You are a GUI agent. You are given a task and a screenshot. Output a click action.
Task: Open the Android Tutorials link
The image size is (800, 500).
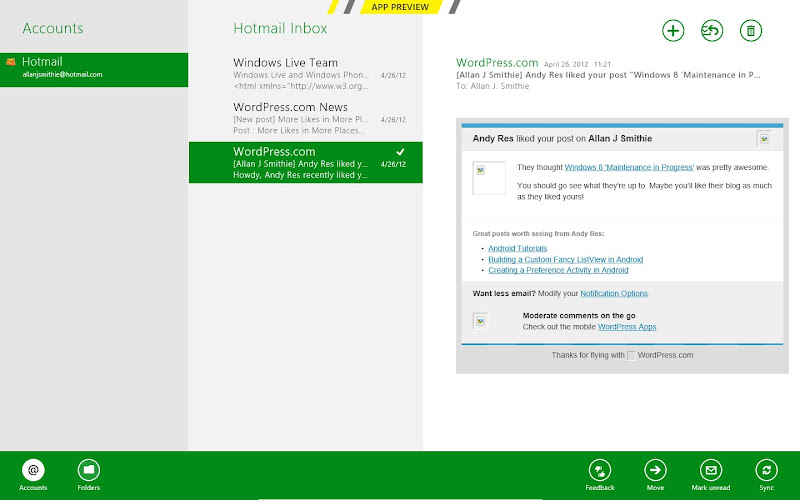pyautogui.click(x=517, y=248)
